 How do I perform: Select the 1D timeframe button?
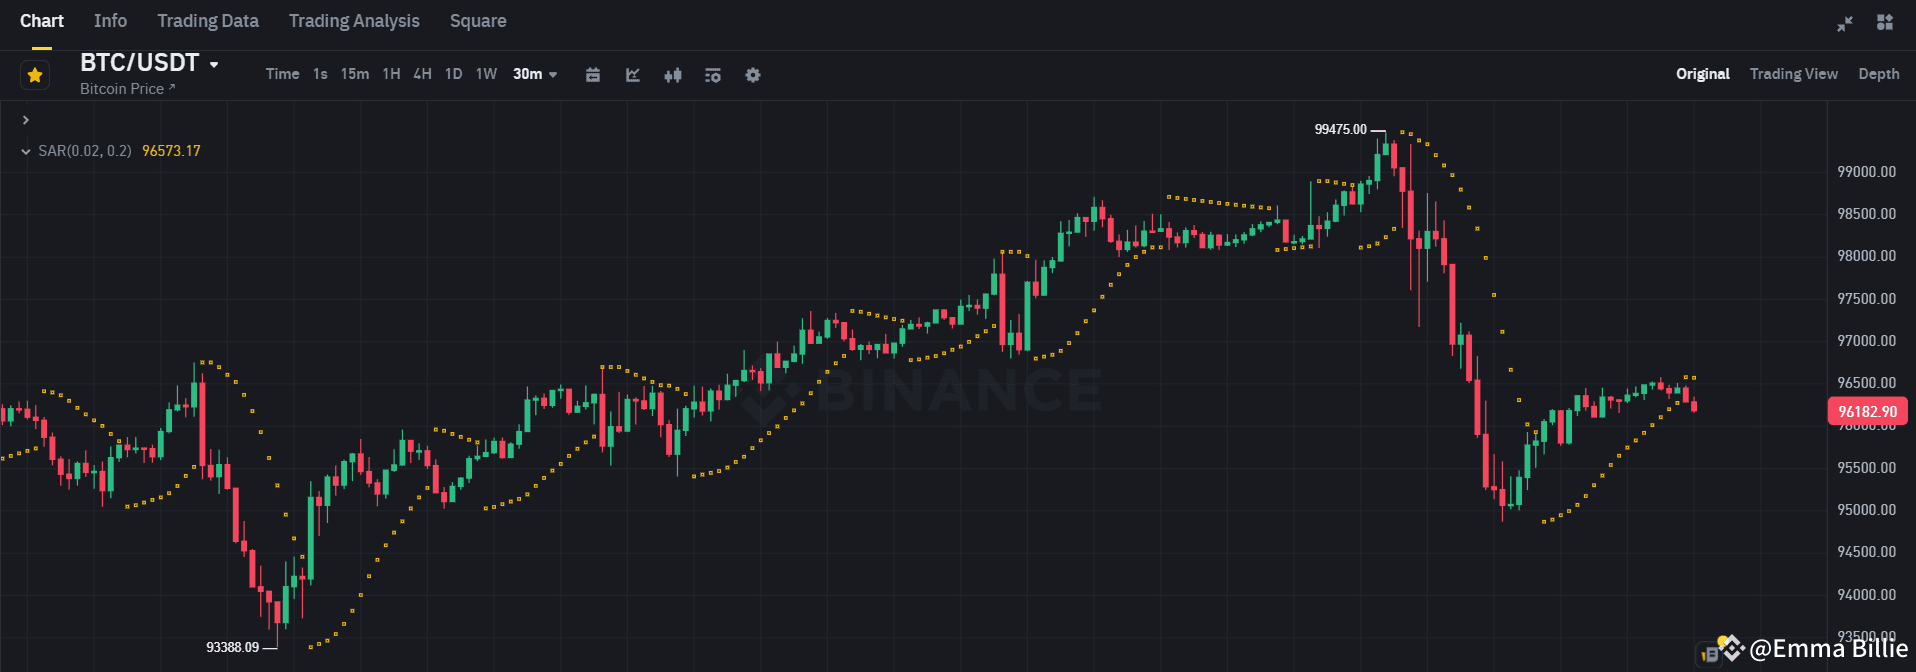pos(453,74)
